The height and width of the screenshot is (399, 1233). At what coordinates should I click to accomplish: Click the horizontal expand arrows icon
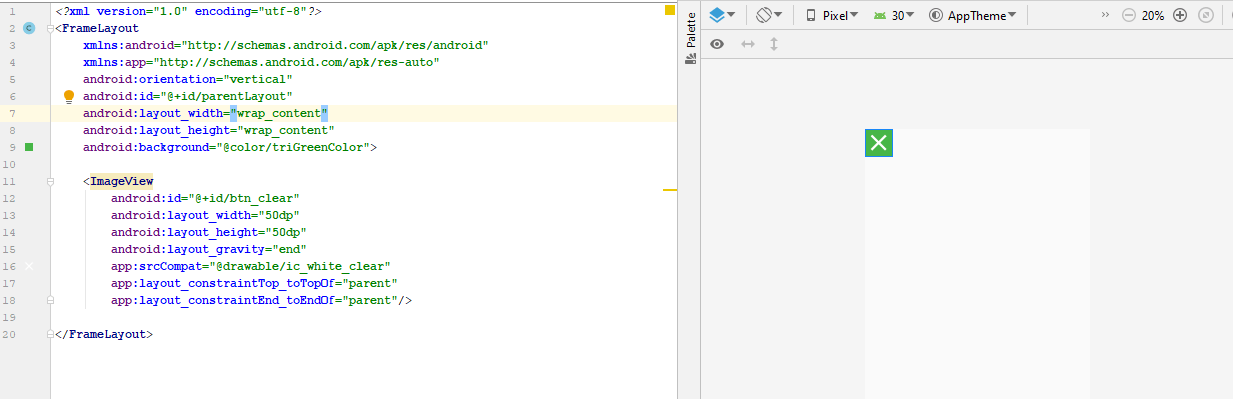point(748,44)
